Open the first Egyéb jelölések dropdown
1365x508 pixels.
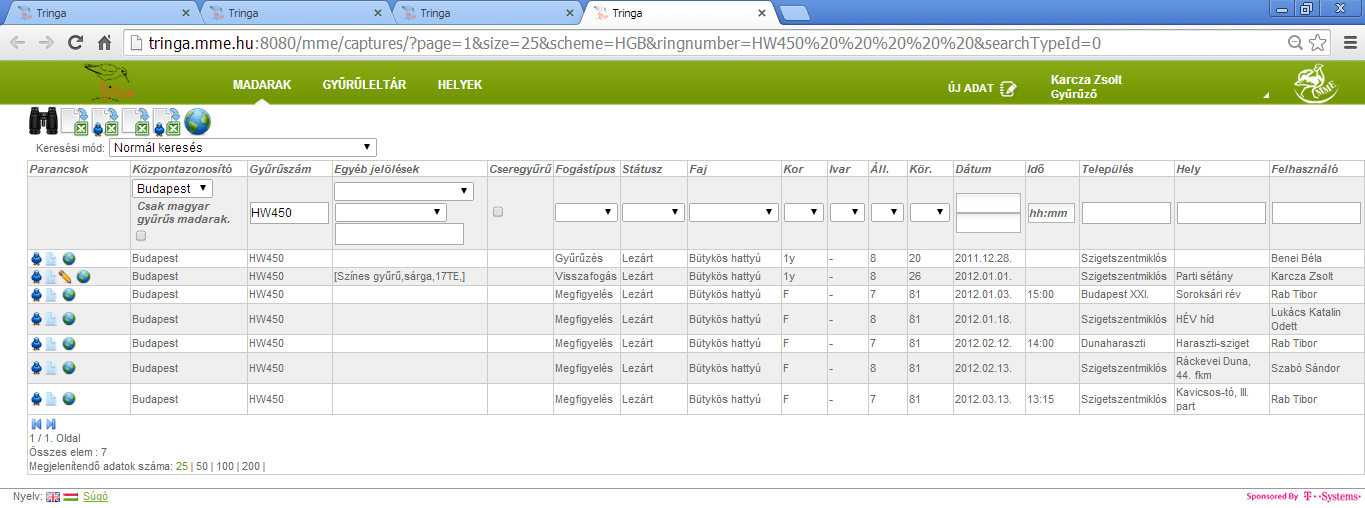coord(404,191)
